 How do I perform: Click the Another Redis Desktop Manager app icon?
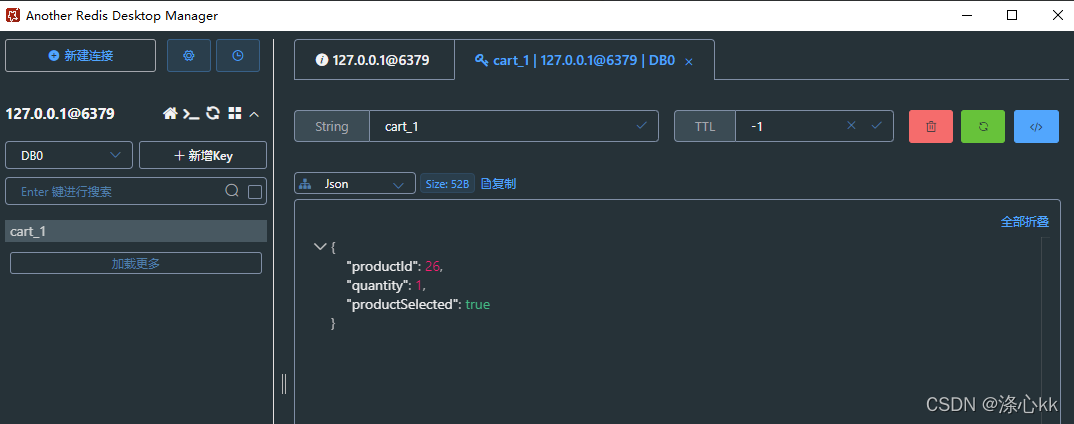point(12,15)
